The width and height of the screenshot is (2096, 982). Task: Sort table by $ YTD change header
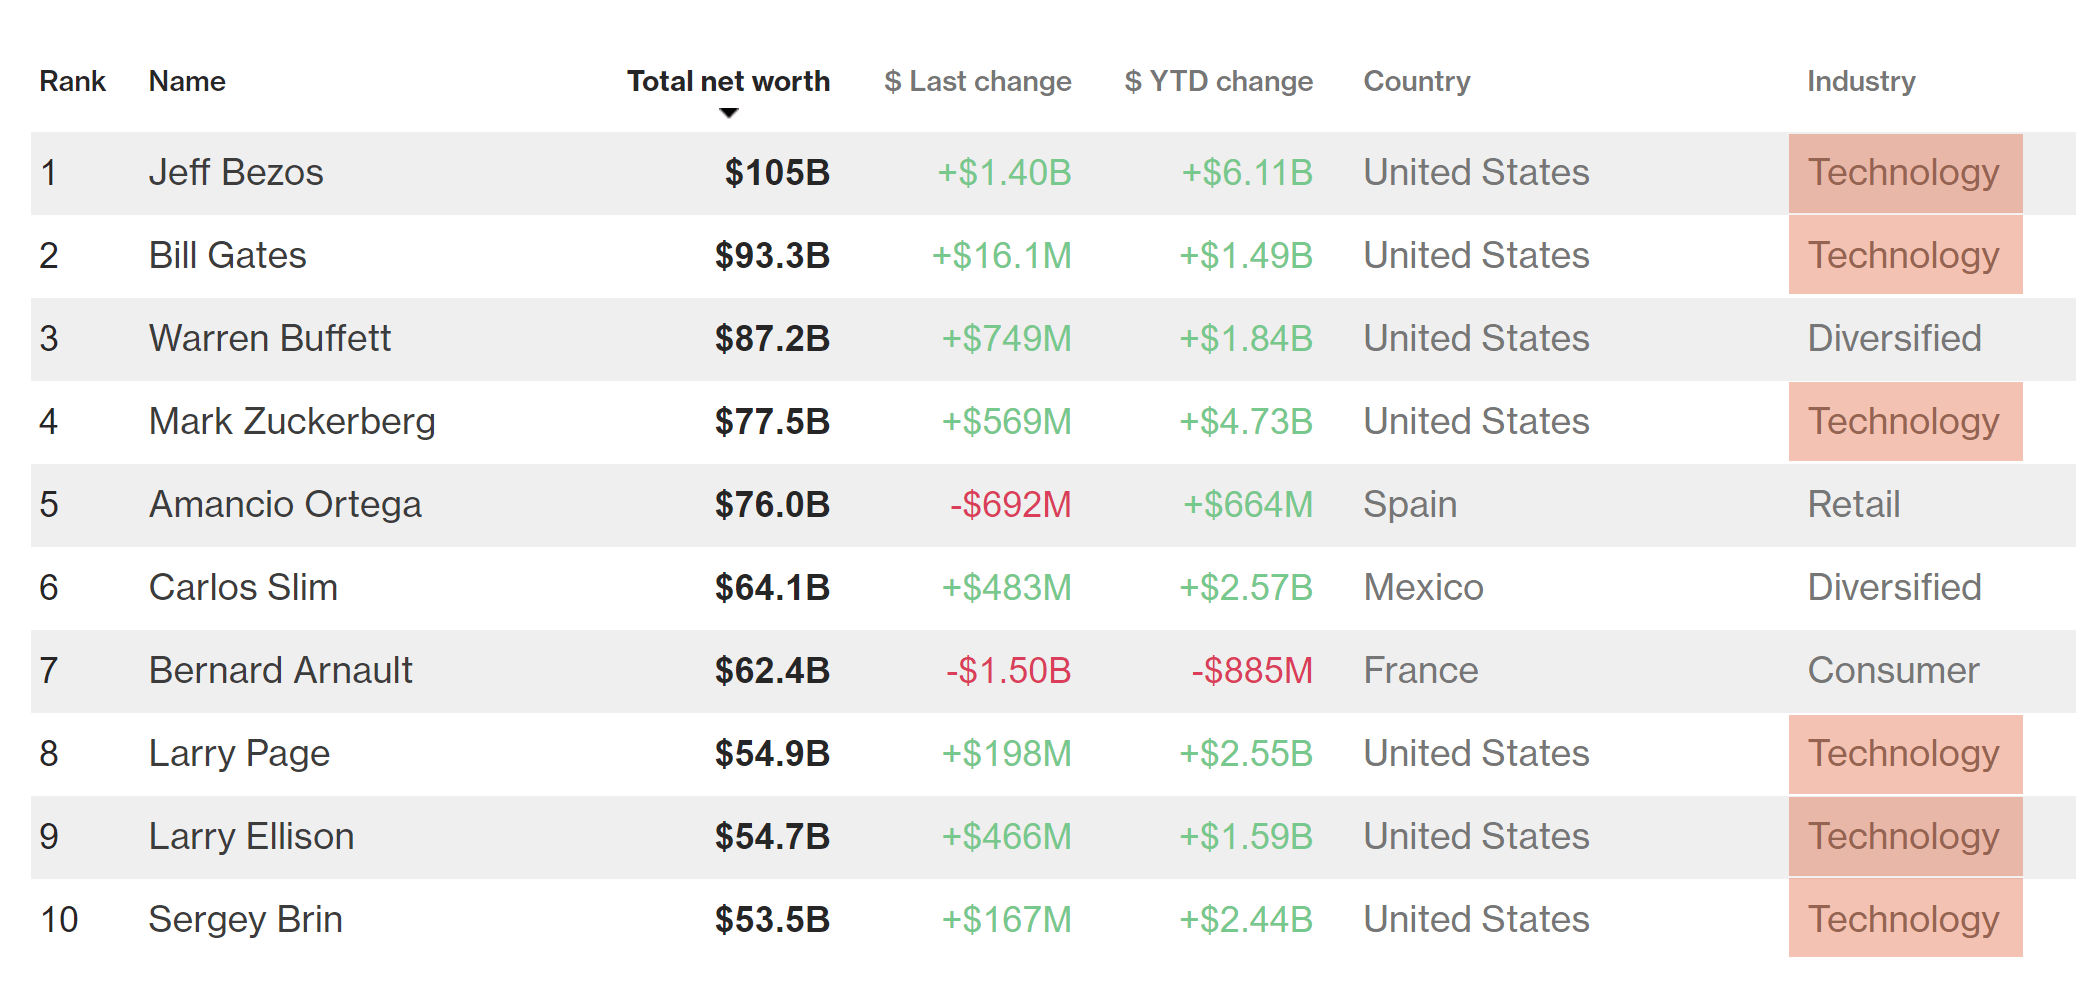1218,81
